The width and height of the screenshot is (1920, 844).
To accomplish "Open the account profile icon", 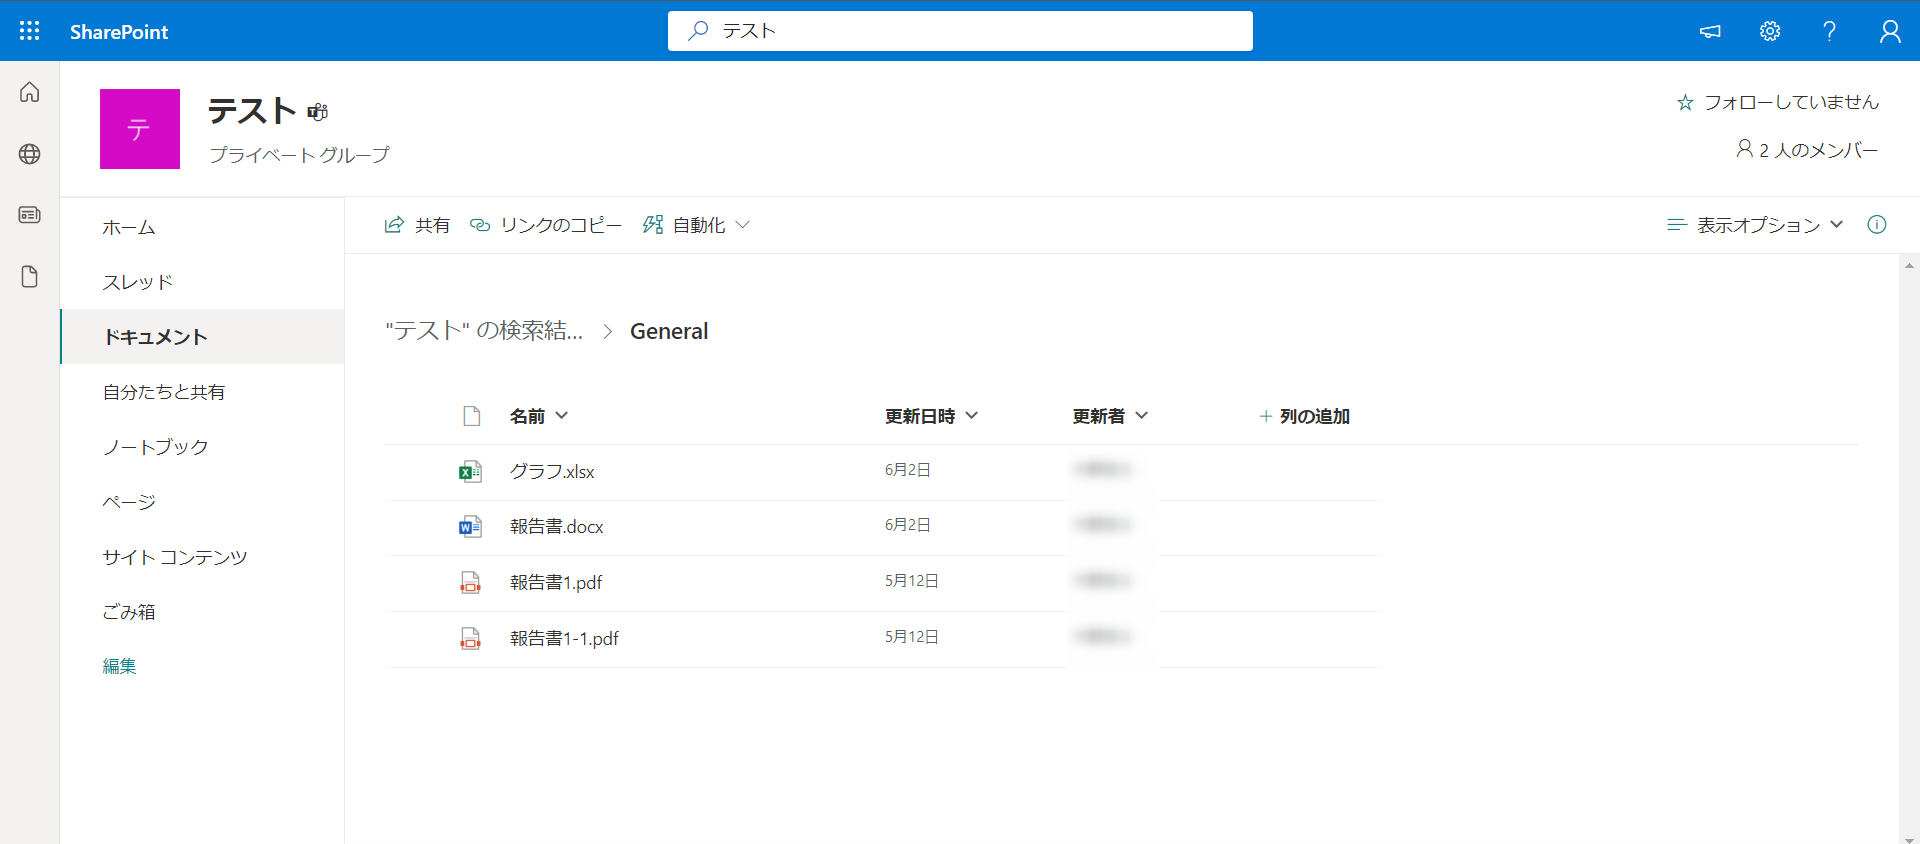I will 1889,31.
